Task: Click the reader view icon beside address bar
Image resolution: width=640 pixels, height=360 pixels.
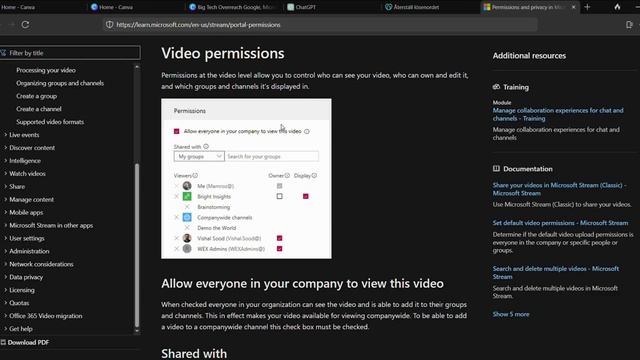Action: click(629, 25)
